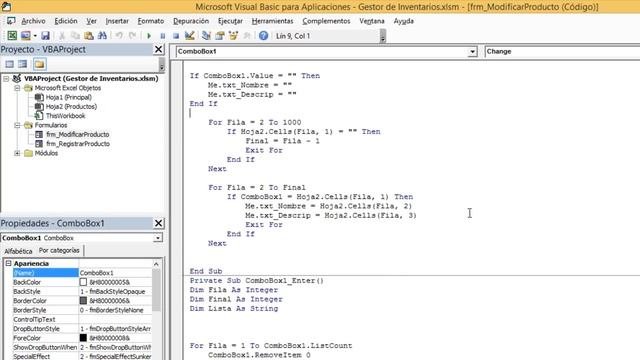Image resolution: width=640 pixels, height=360 pixels.
Task: Close the Proyecto - VBAProject panel
Action: coord(158,49)
